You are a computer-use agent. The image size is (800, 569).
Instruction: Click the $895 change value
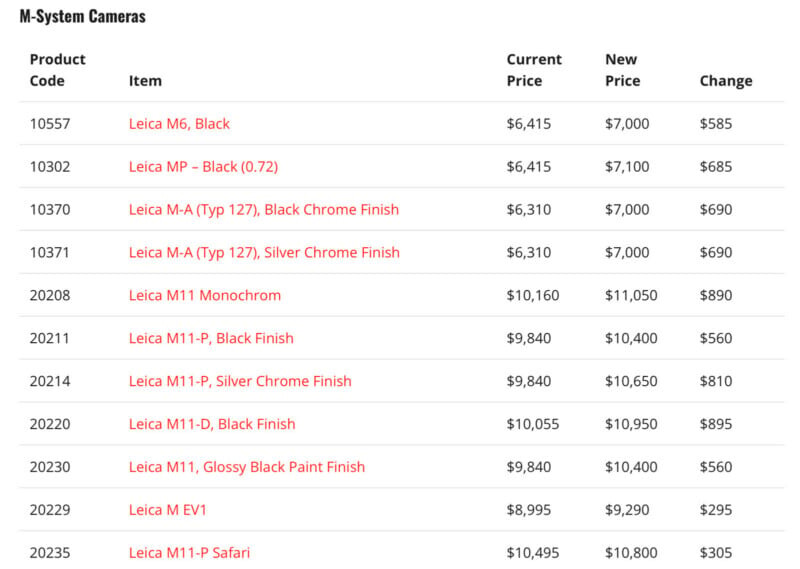click(x=716, y=424)
